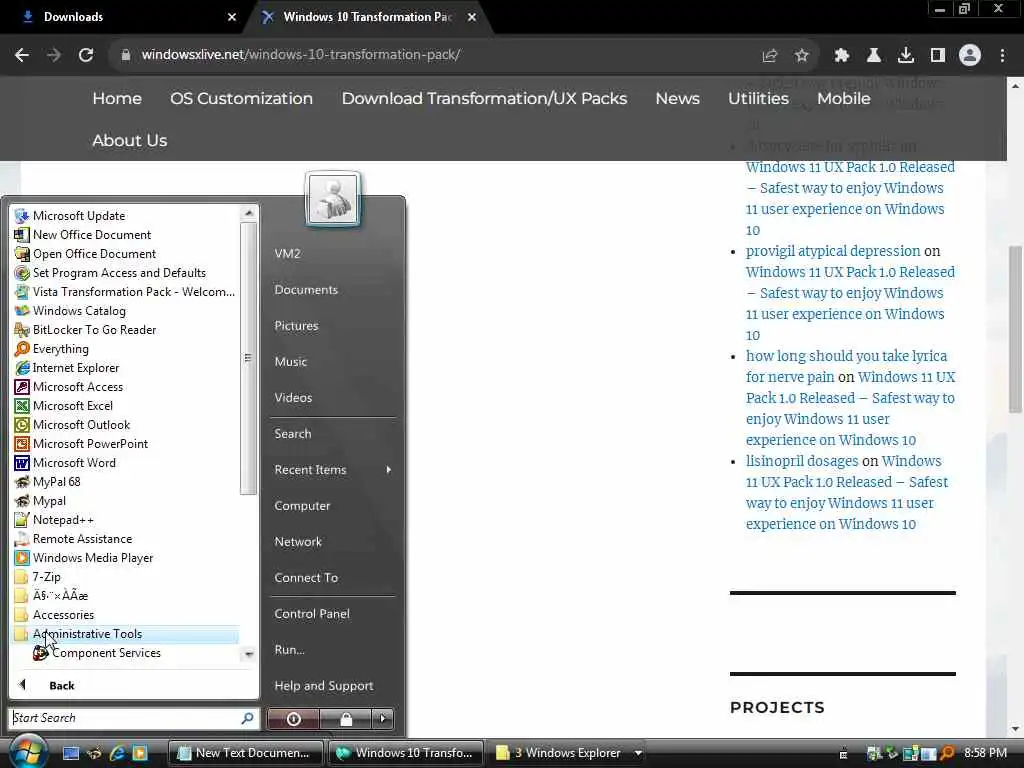
Task: Expand the Recent Items submenu
Action: point(333,470)
